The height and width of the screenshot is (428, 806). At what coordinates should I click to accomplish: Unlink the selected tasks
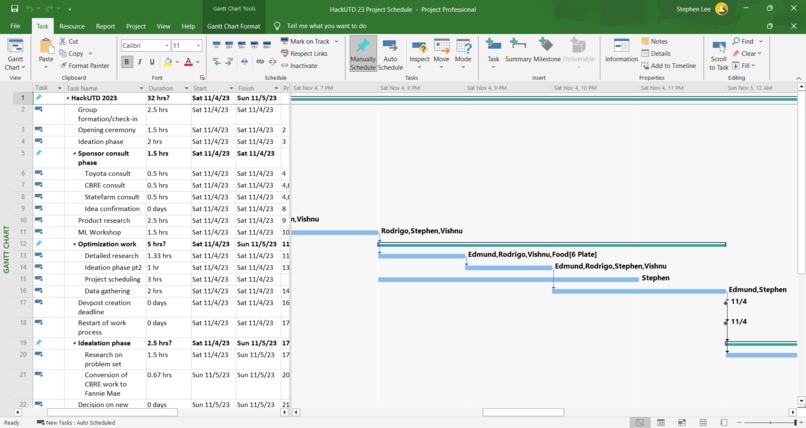tap(272, 62)
